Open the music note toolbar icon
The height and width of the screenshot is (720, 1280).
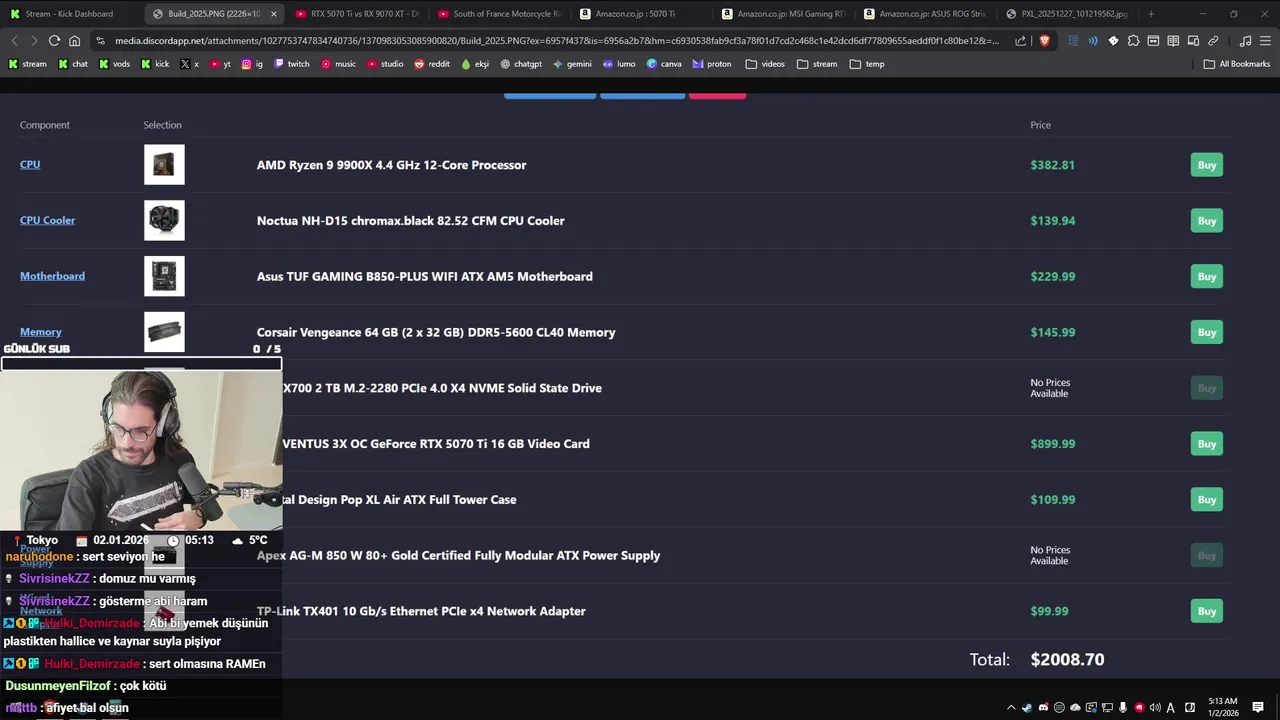(1245, 41)
